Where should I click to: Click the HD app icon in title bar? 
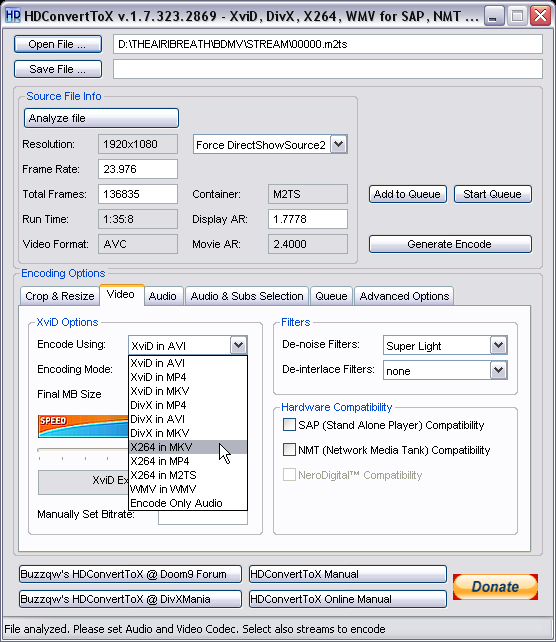tap(13, 16)
